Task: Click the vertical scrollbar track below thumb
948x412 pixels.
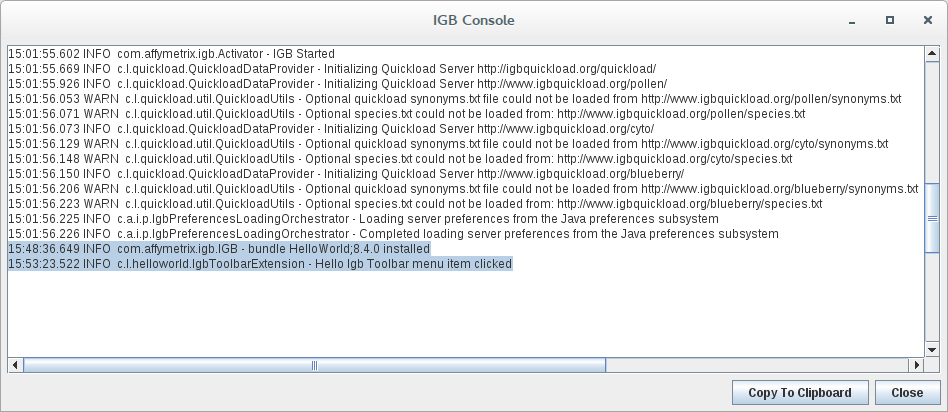Action: (932, 298)
